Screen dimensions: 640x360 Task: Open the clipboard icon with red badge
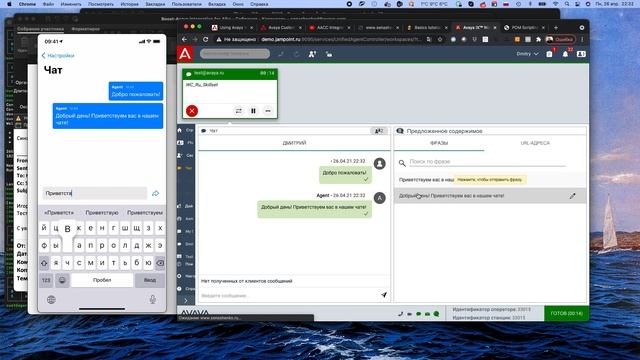tap(549, 54)
